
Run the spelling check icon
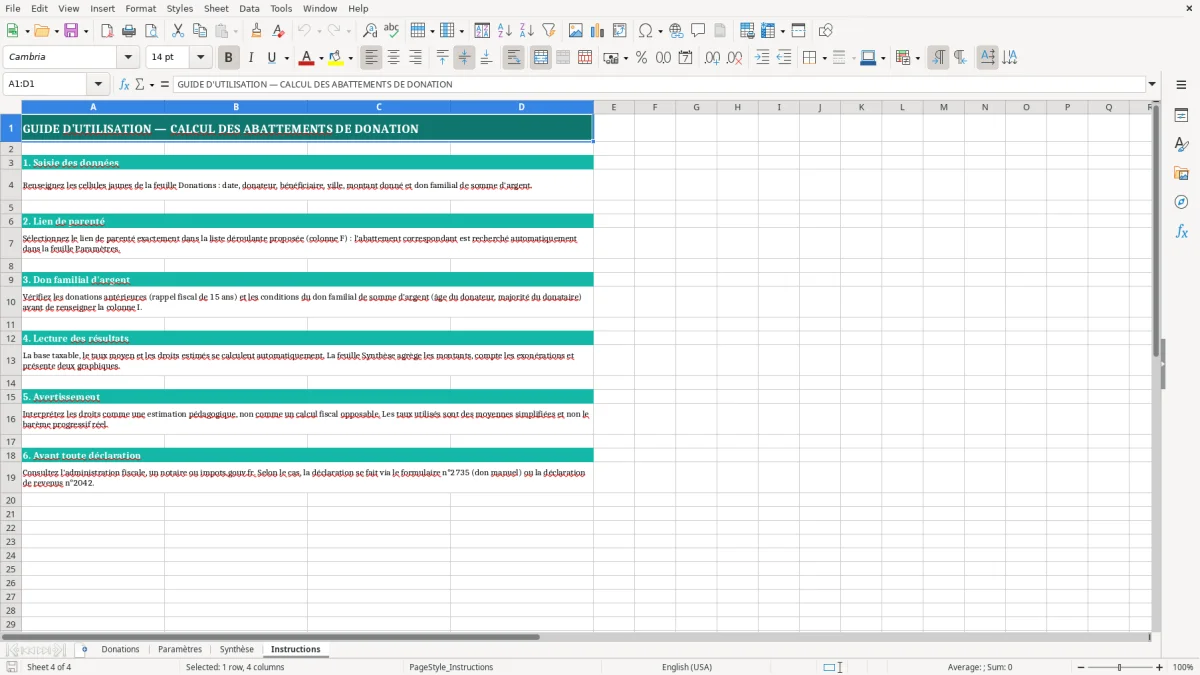pyautogui.click(x=391, y=31)
